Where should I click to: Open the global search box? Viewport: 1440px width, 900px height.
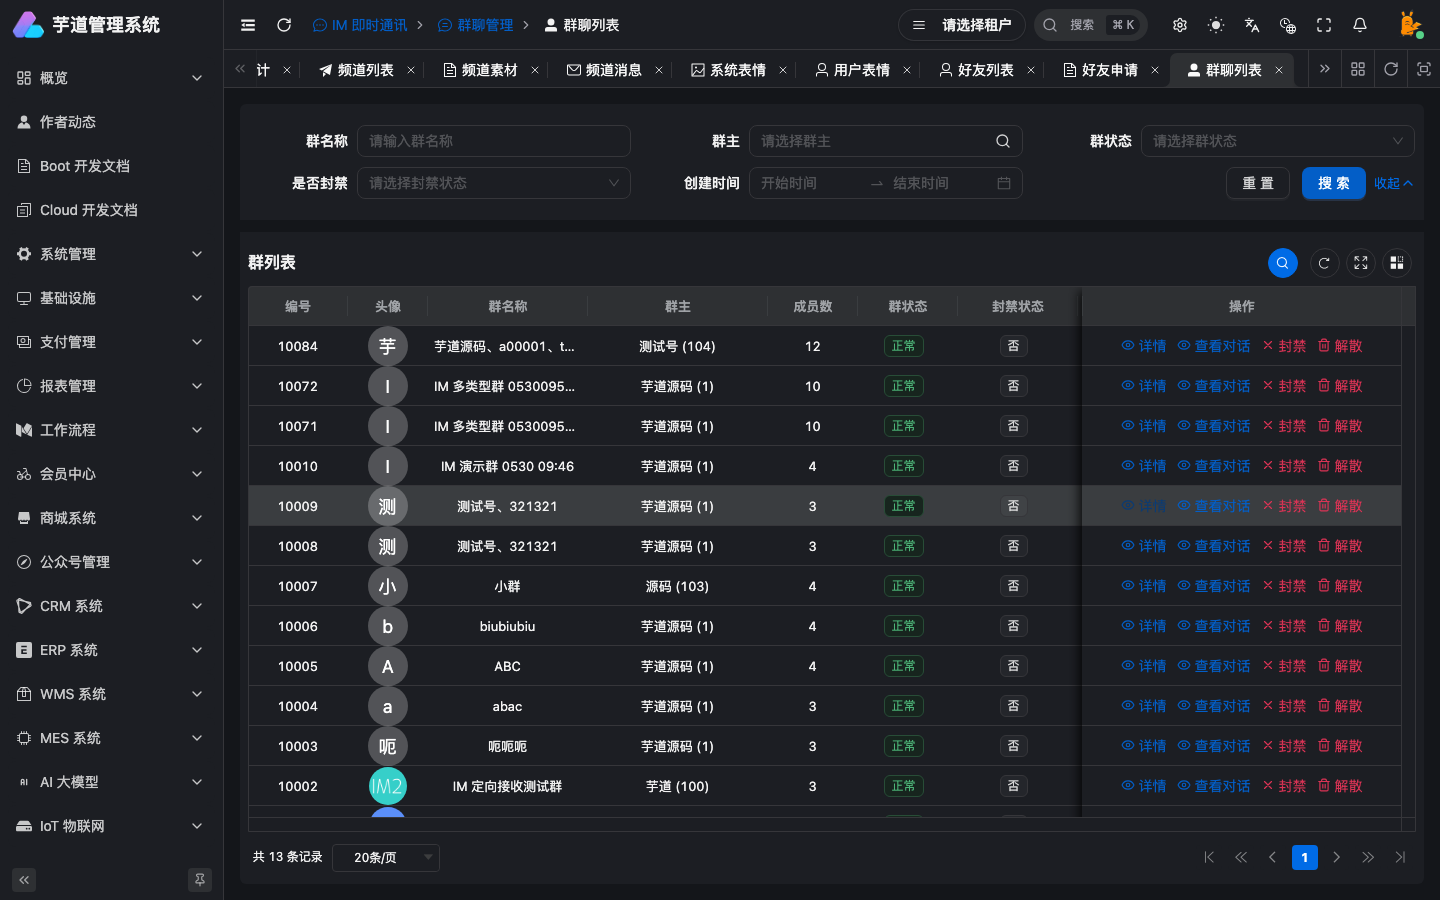pyautogui.click(x=1091, y=25)
